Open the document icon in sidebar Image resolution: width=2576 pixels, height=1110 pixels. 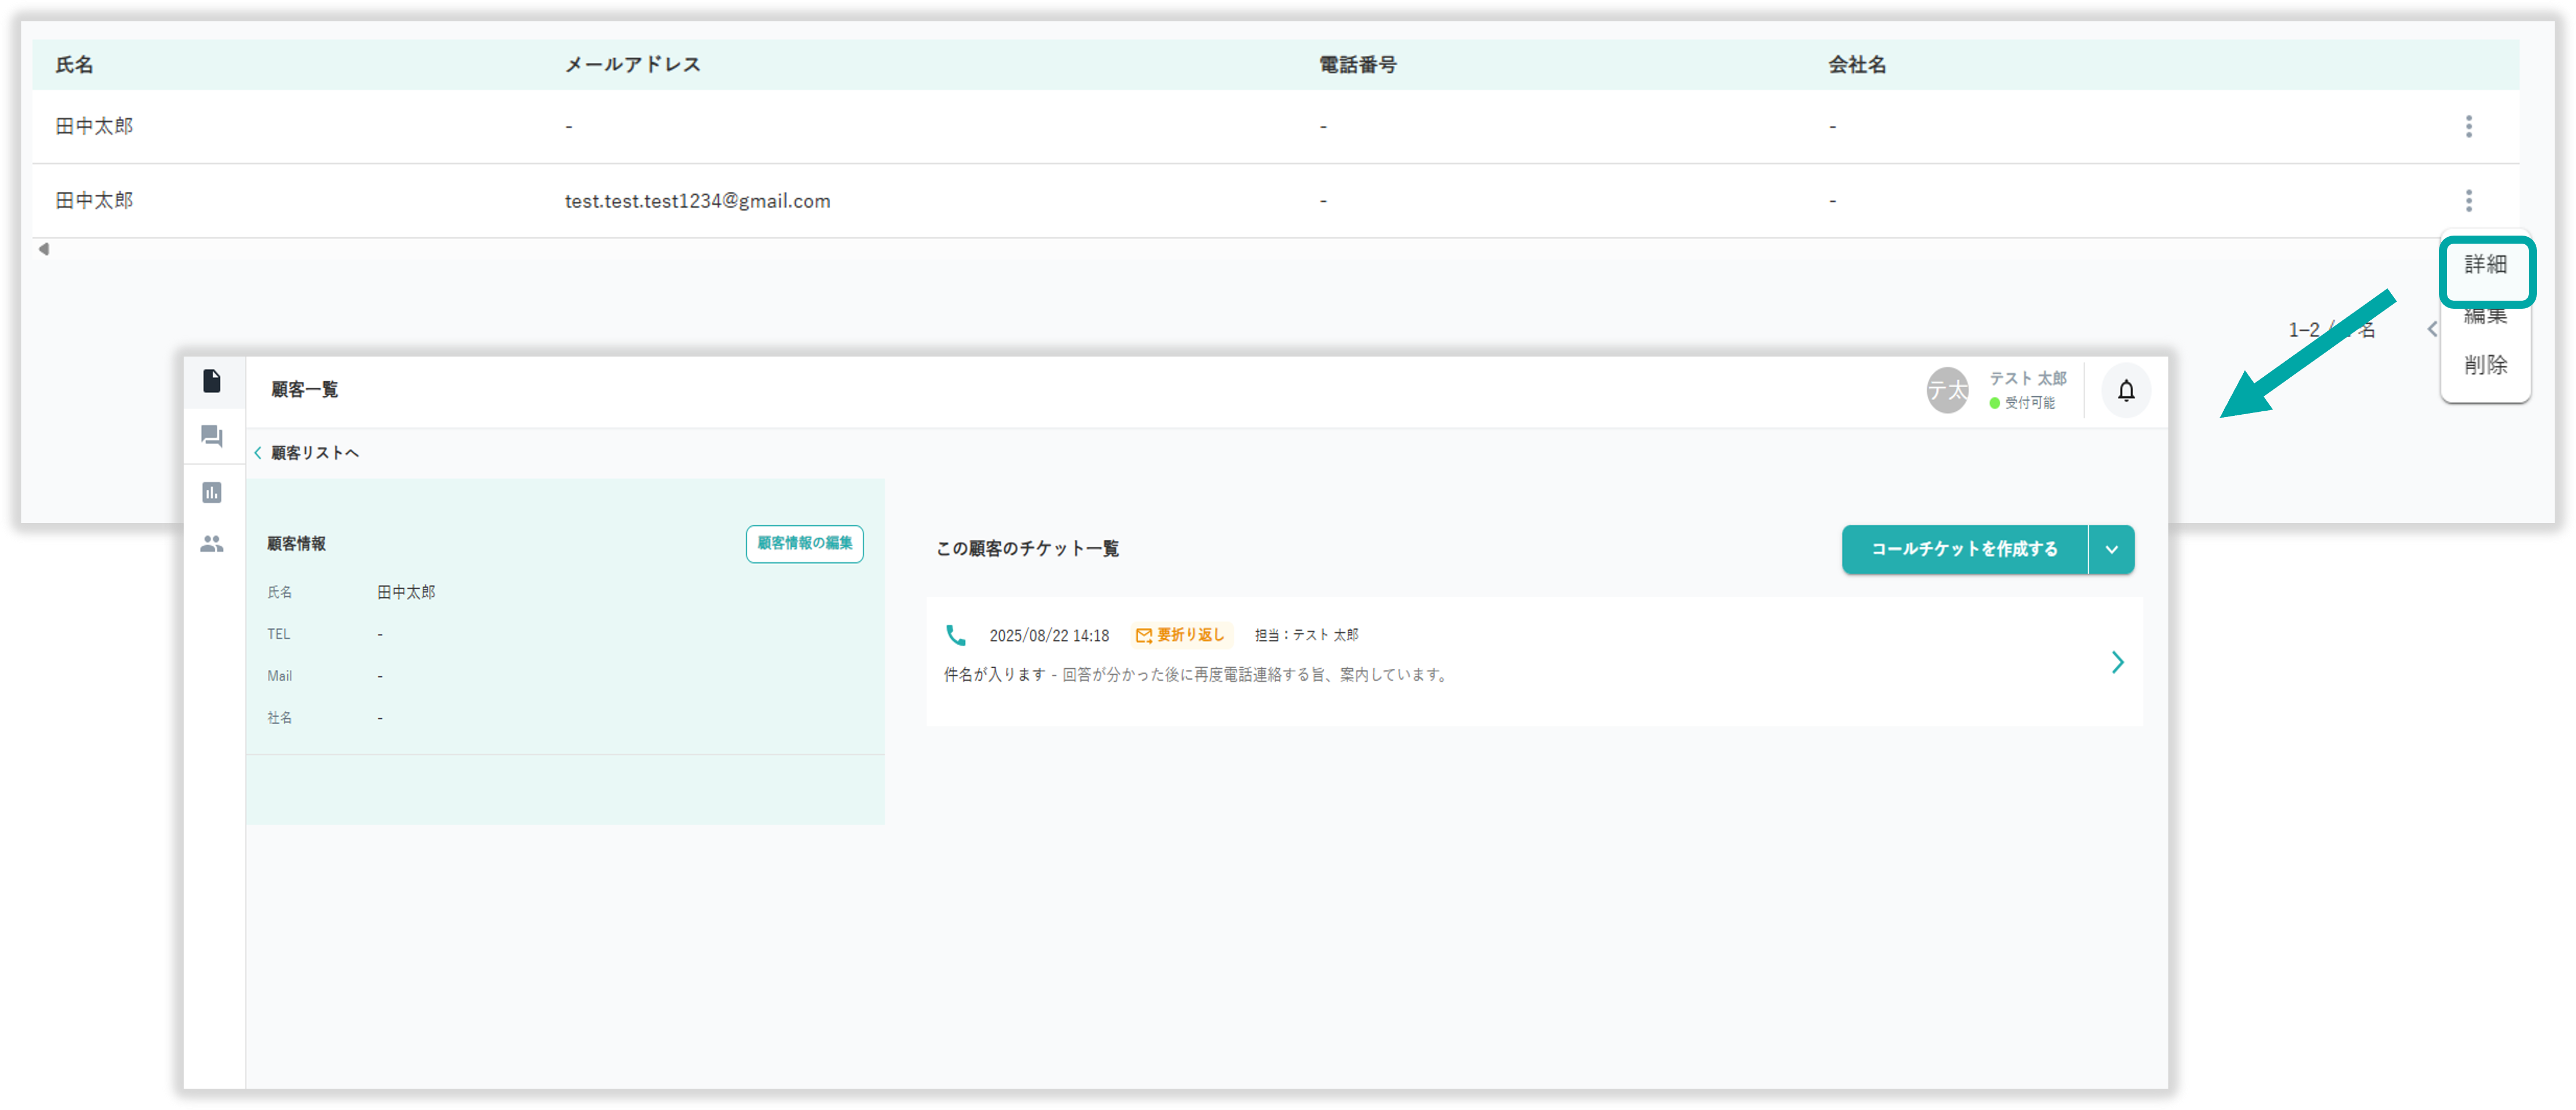tap(212, 381)
